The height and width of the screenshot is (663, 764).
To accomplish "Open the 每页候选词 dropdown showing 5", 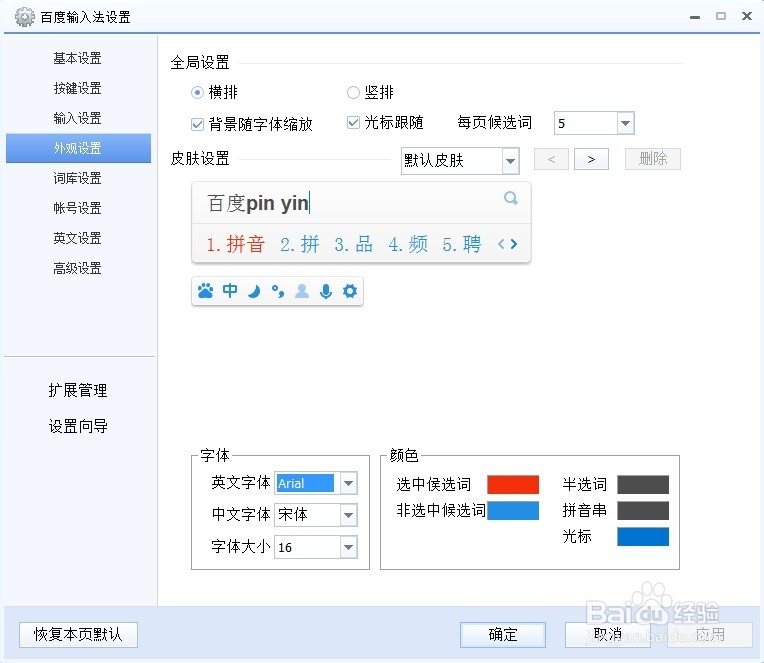I will point(594,123).
